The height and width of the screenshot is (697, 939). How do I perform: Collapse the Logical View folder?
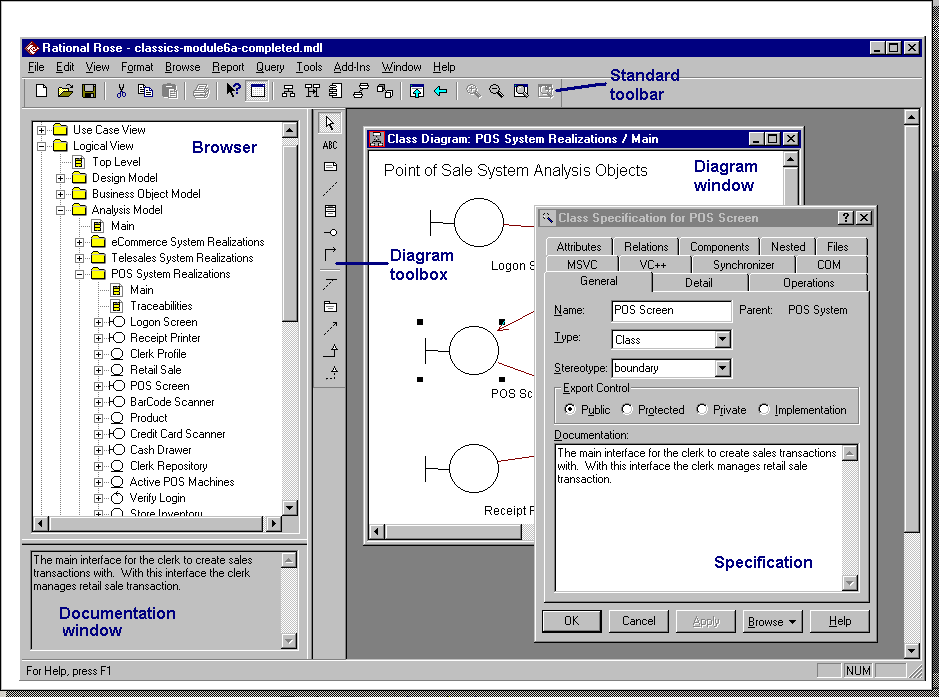click(x=41, y=146)
